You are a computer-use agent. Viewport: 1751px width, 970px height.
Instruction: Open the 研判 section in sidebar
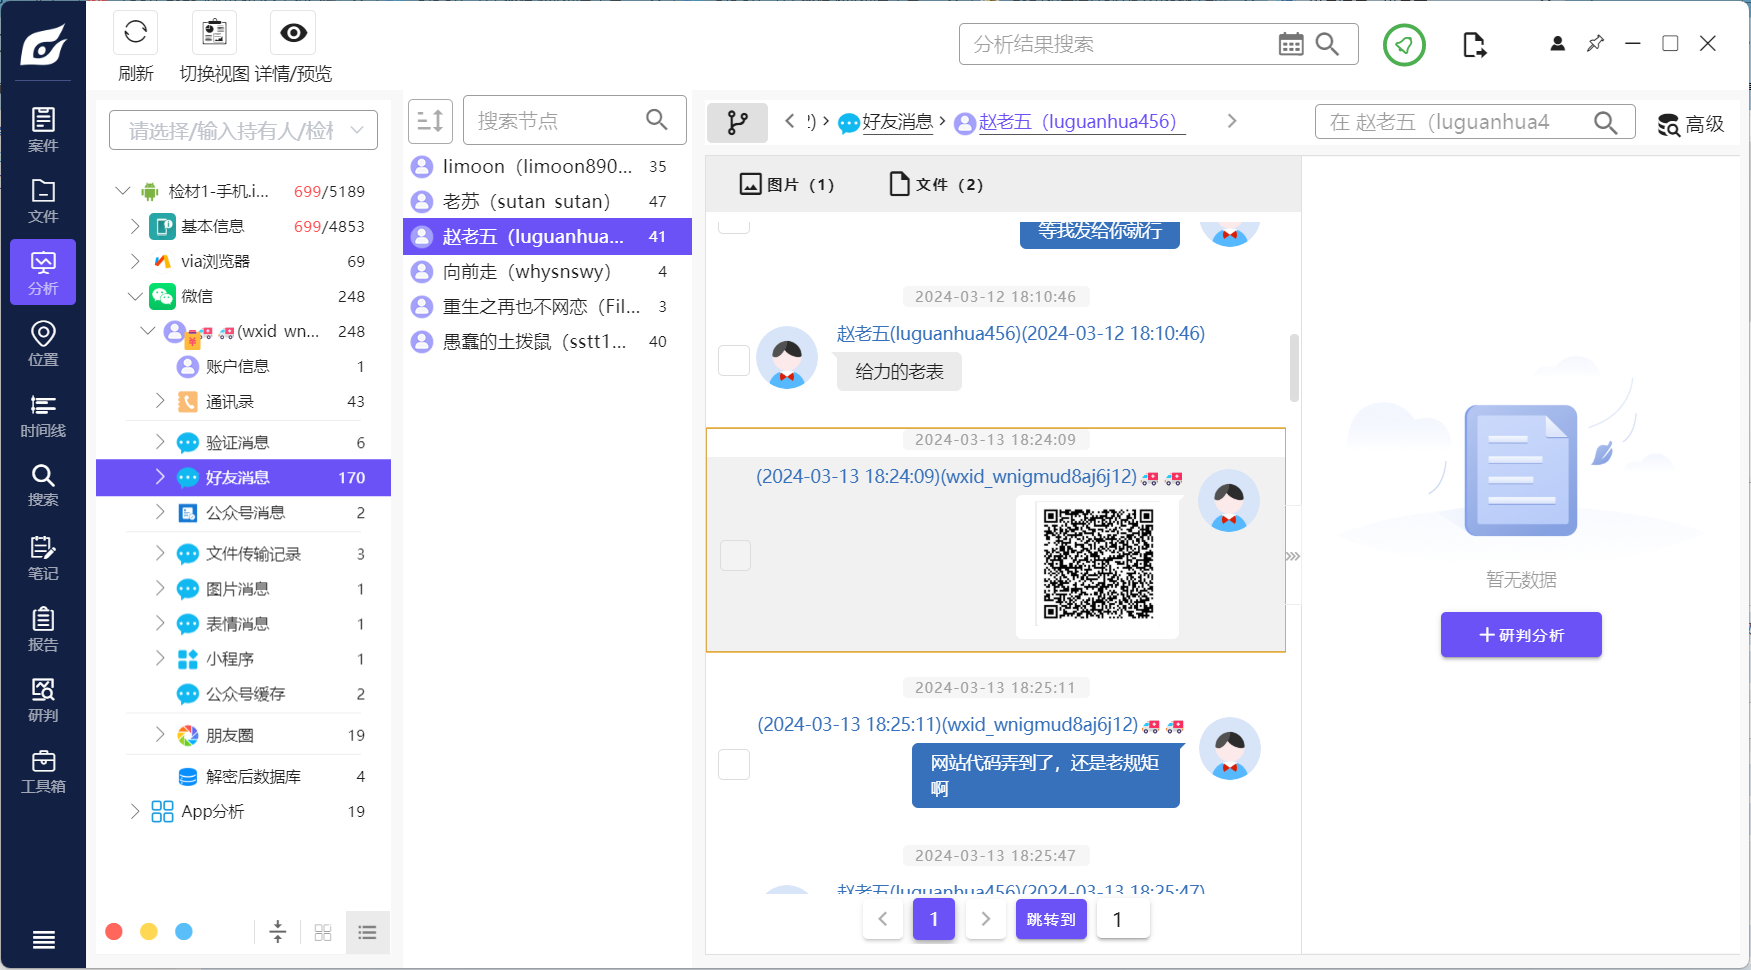43,700
